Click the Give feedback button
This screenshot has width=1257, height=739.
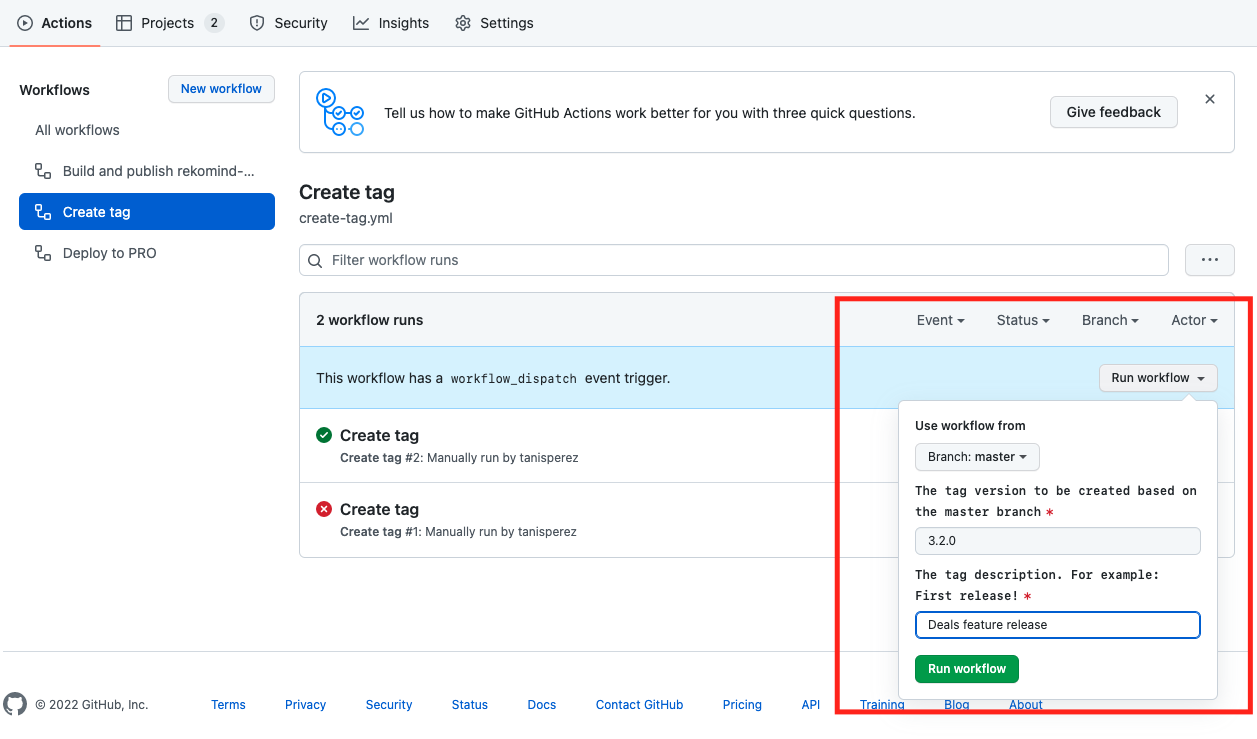point(1113,112)
